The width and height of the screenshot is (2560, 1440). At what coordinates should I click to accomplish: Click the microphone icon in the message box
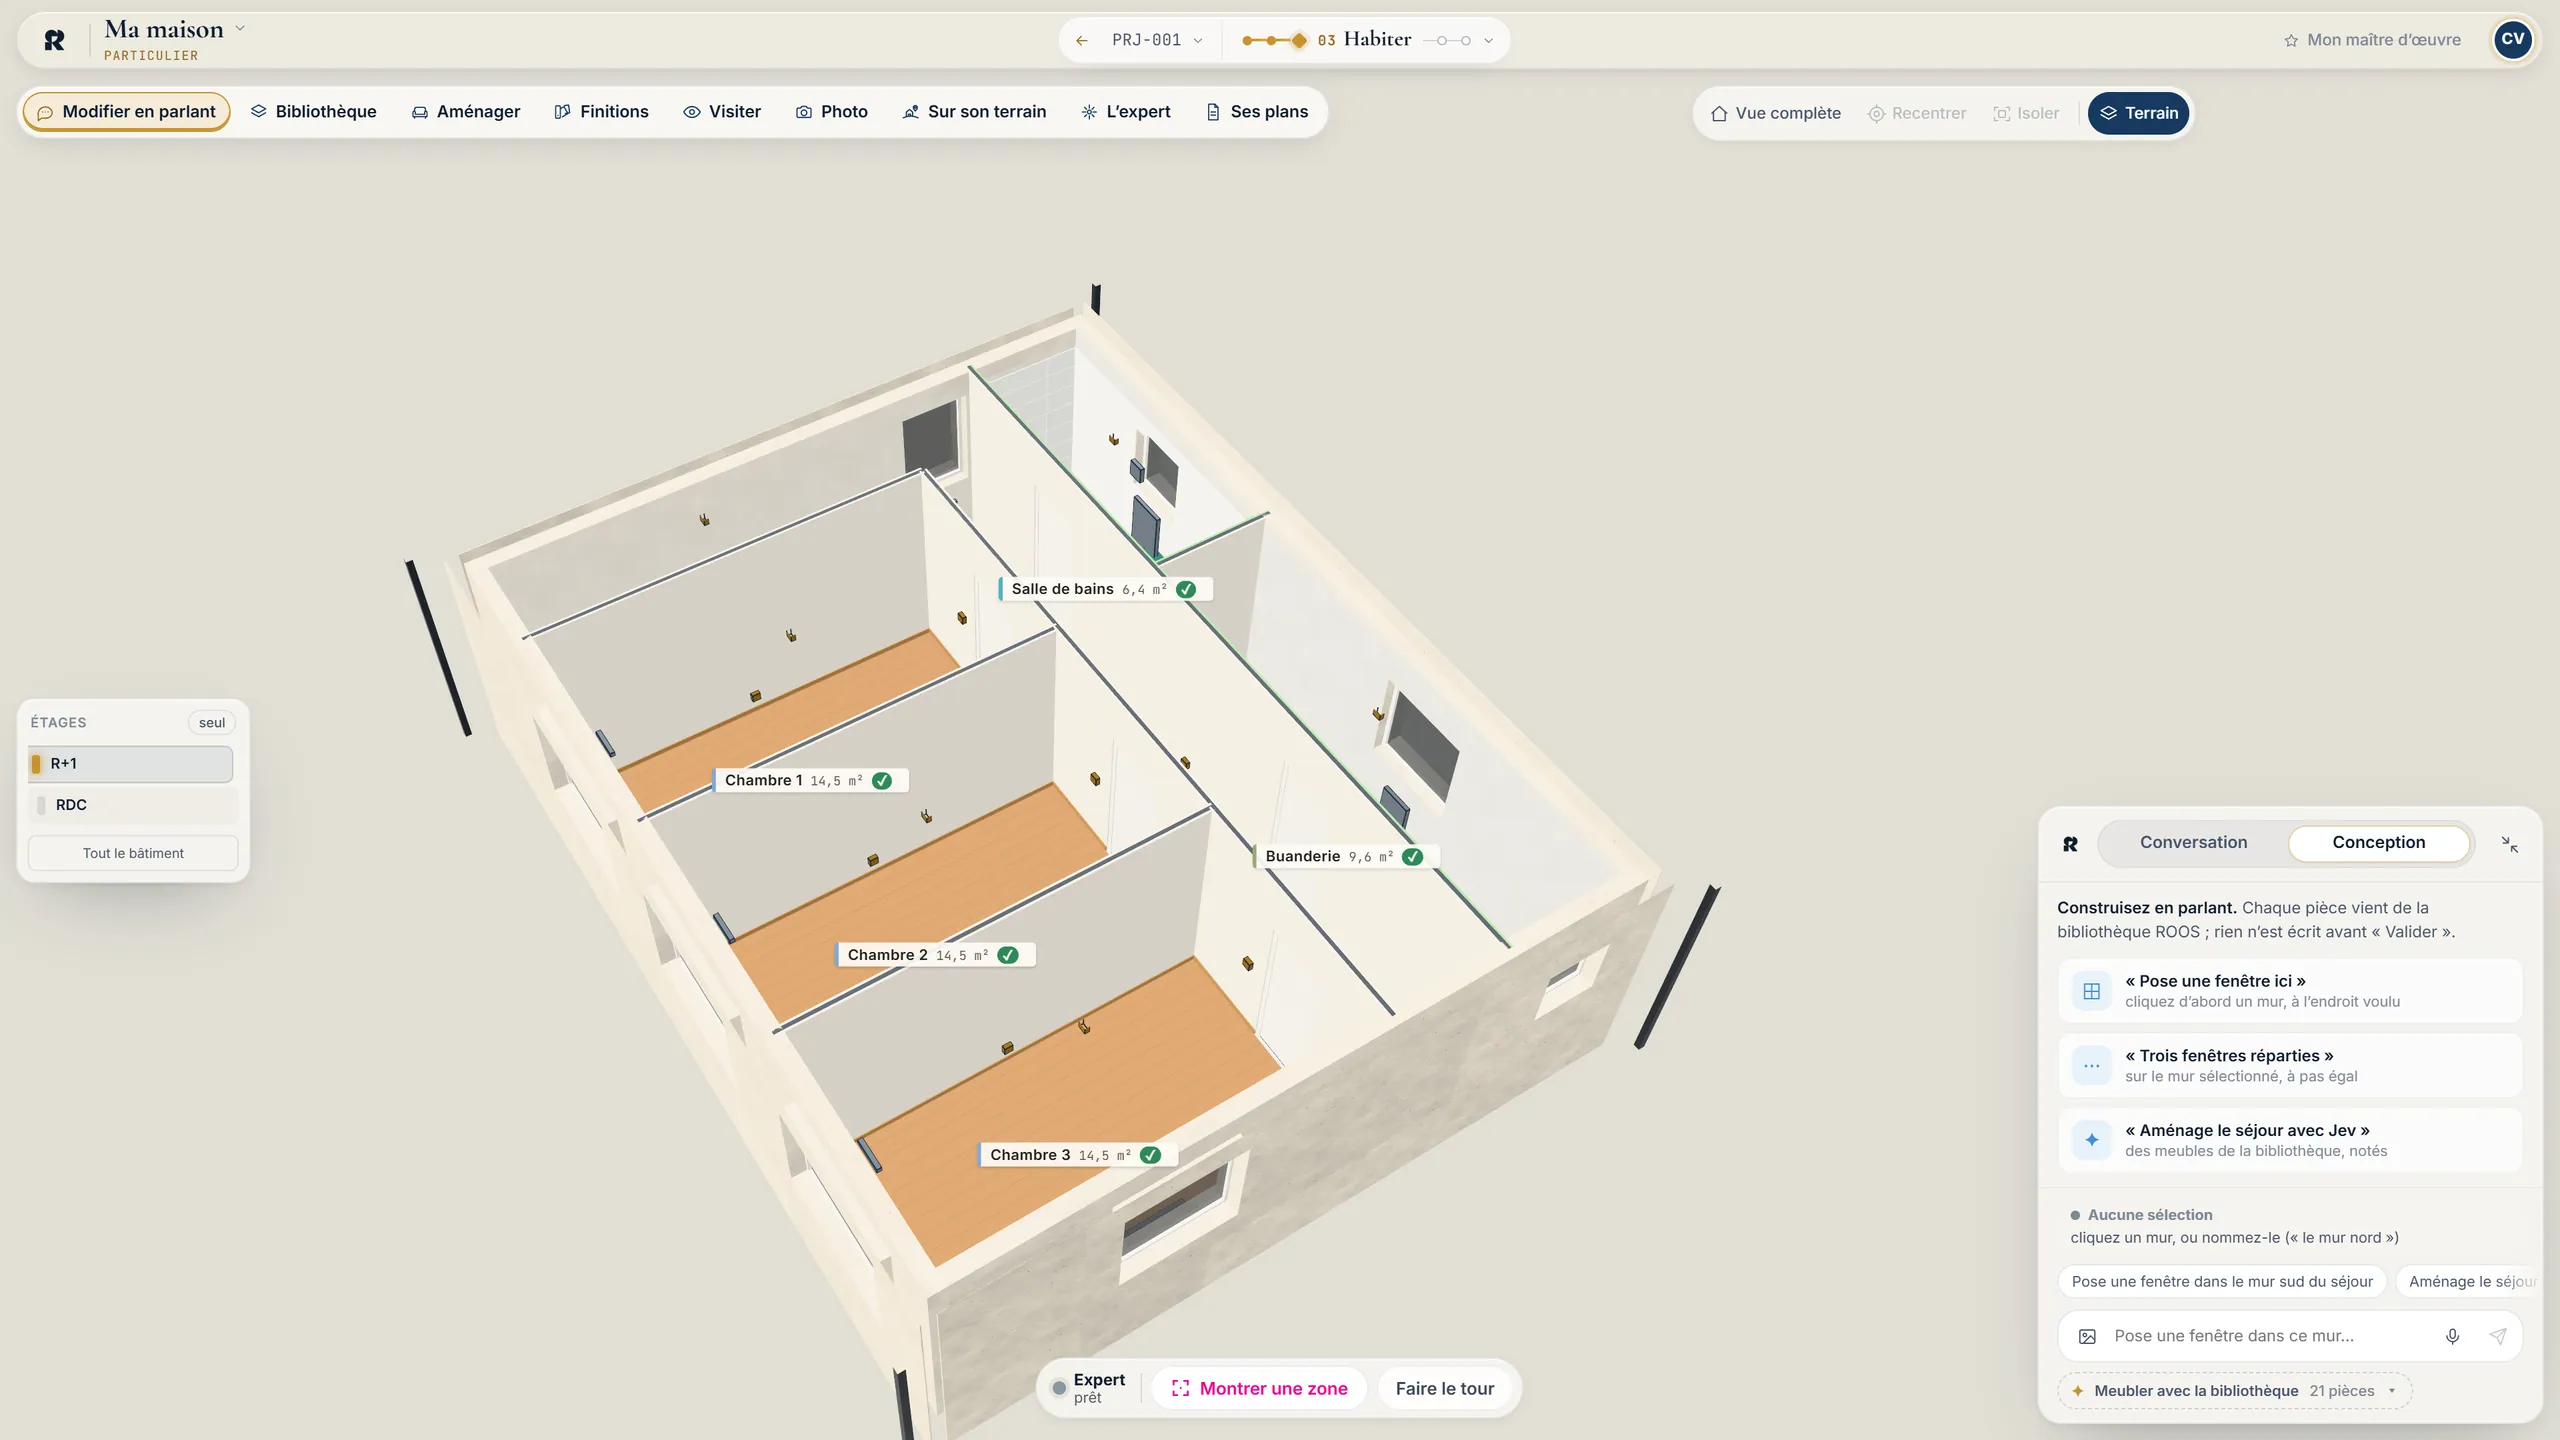(x=2452, y=1336)
